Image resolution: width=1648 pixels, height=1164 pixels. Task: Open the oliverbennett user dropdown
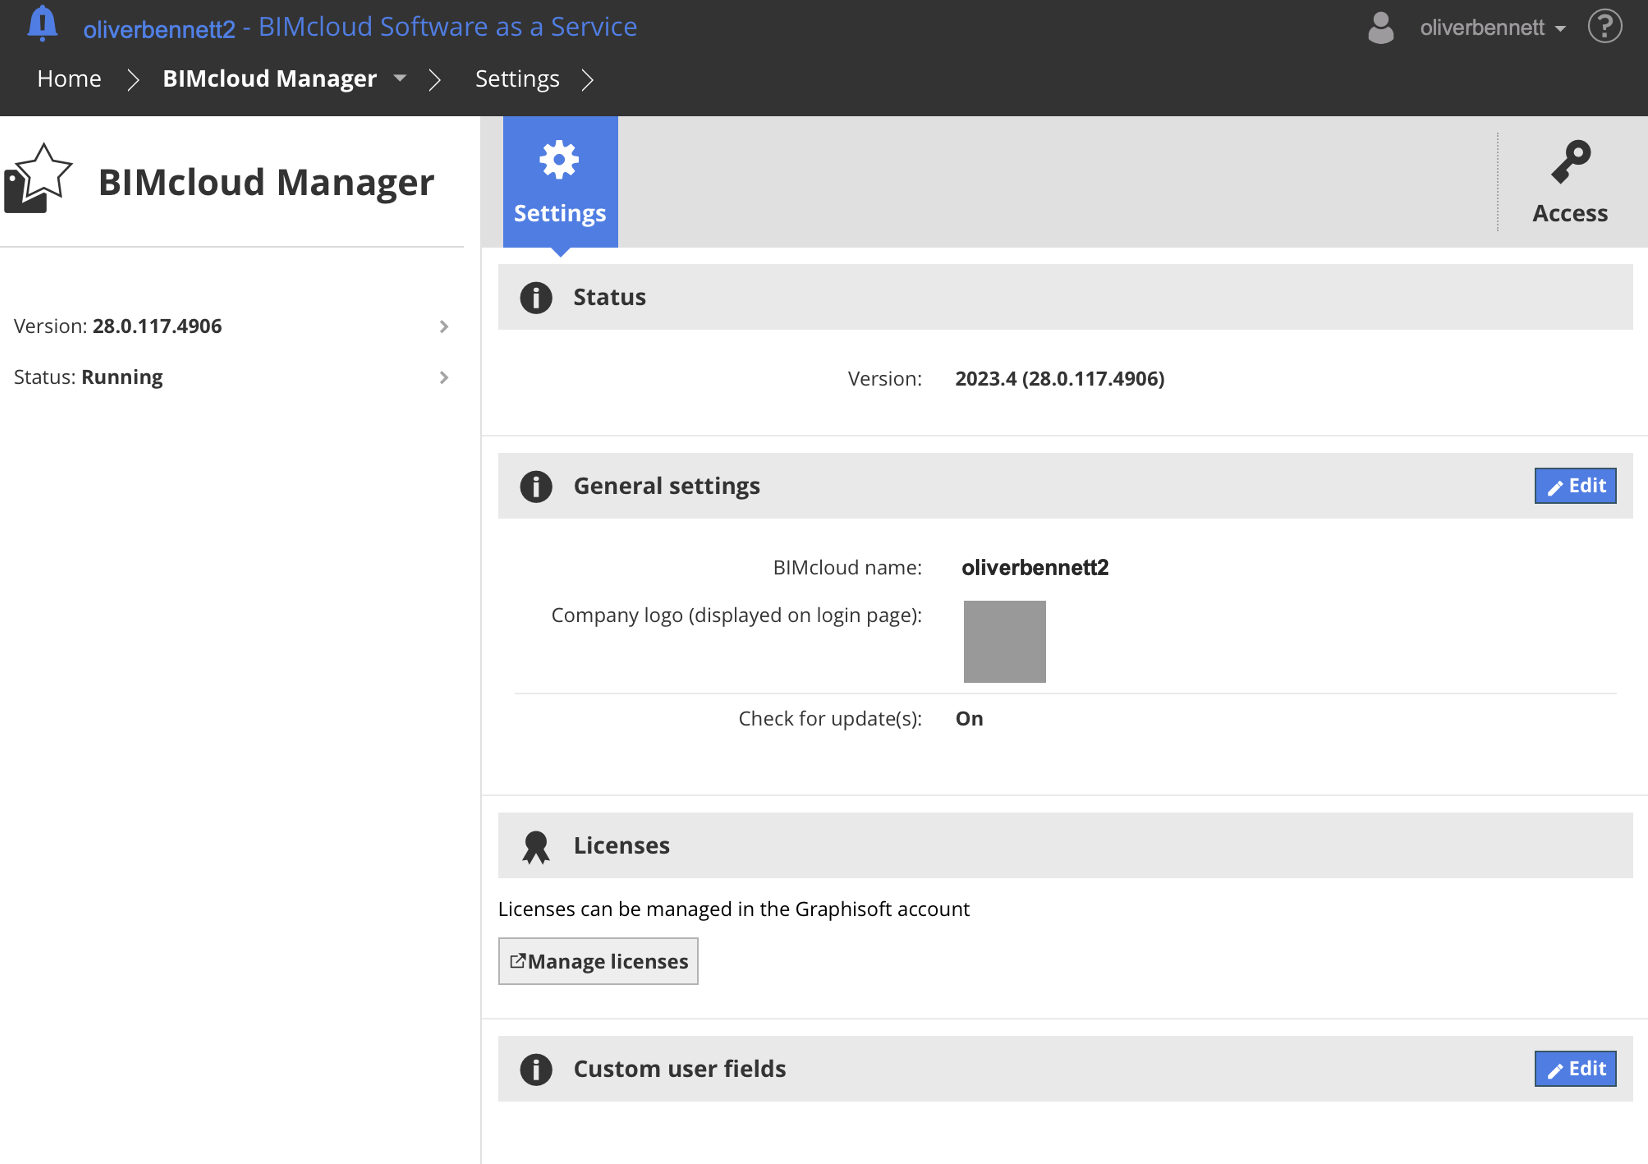pyautogui.click(x=1493, y=28)
